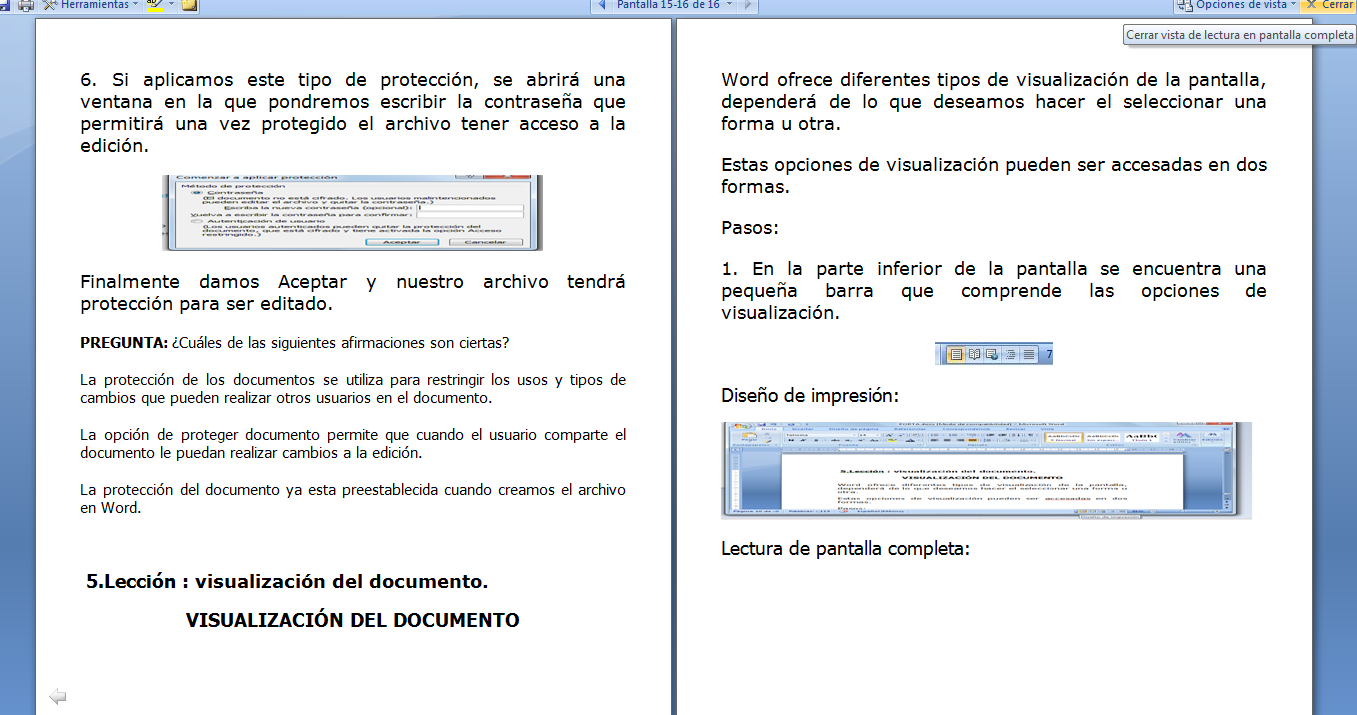
Task: Go to the next screen using the top arrow
Action: (x=748, y=5)
